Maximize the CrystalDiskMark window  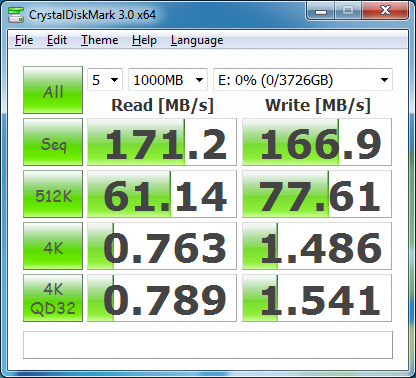point(348,11)
